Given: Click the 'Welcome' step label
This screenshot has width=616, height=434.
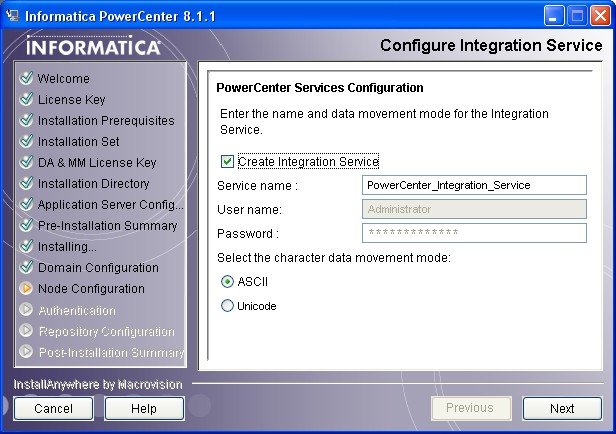Looking at the screenshot, I should [64, 79].
